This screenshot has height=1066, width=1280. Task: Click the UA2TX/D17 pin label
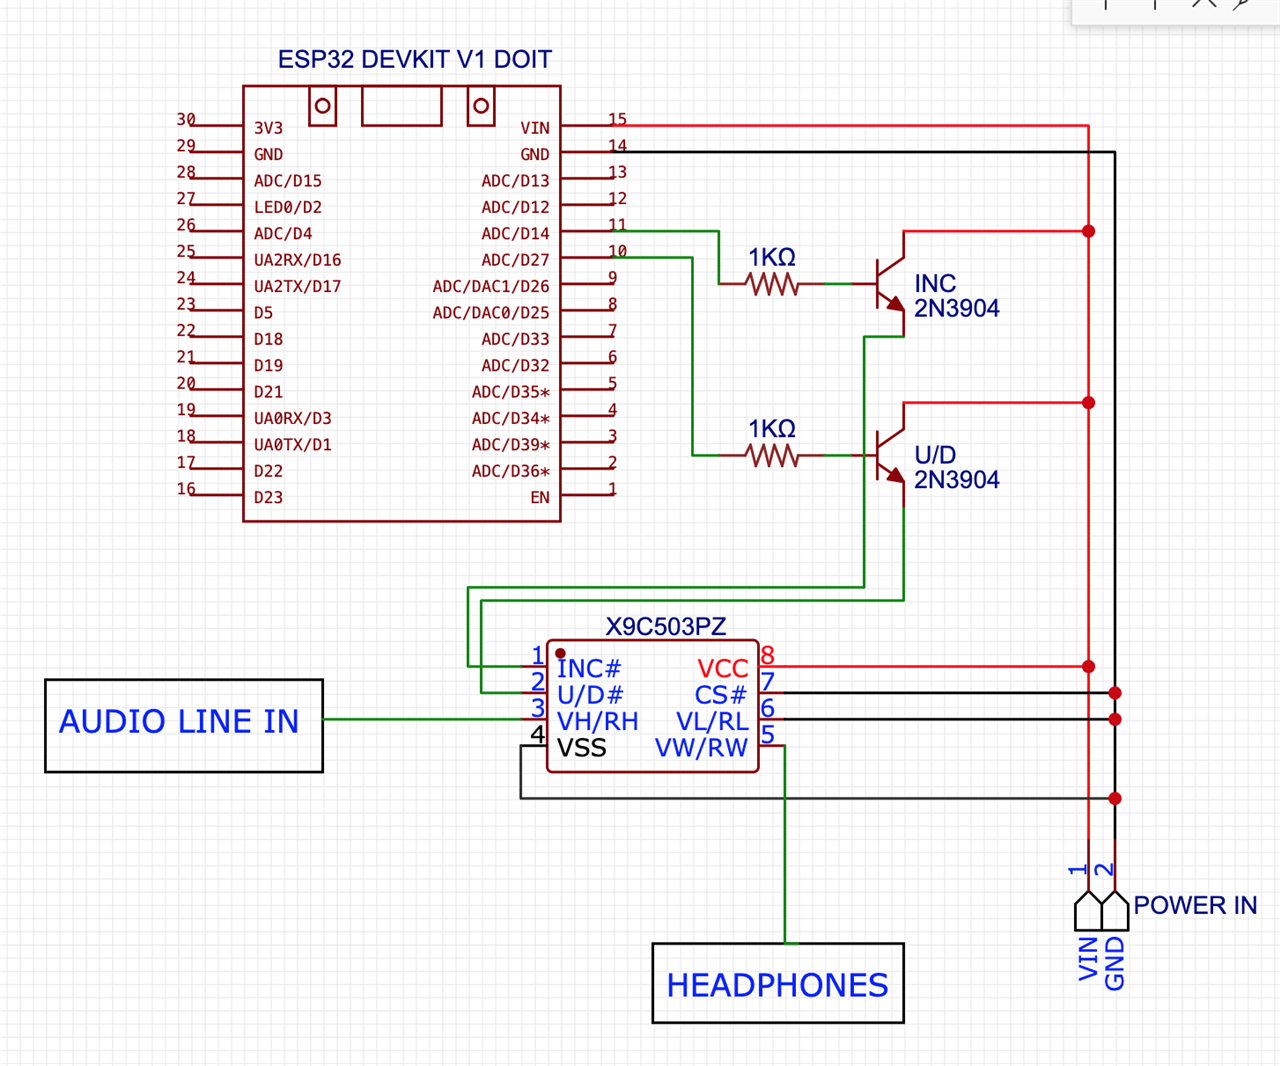[x=297, y=286]
